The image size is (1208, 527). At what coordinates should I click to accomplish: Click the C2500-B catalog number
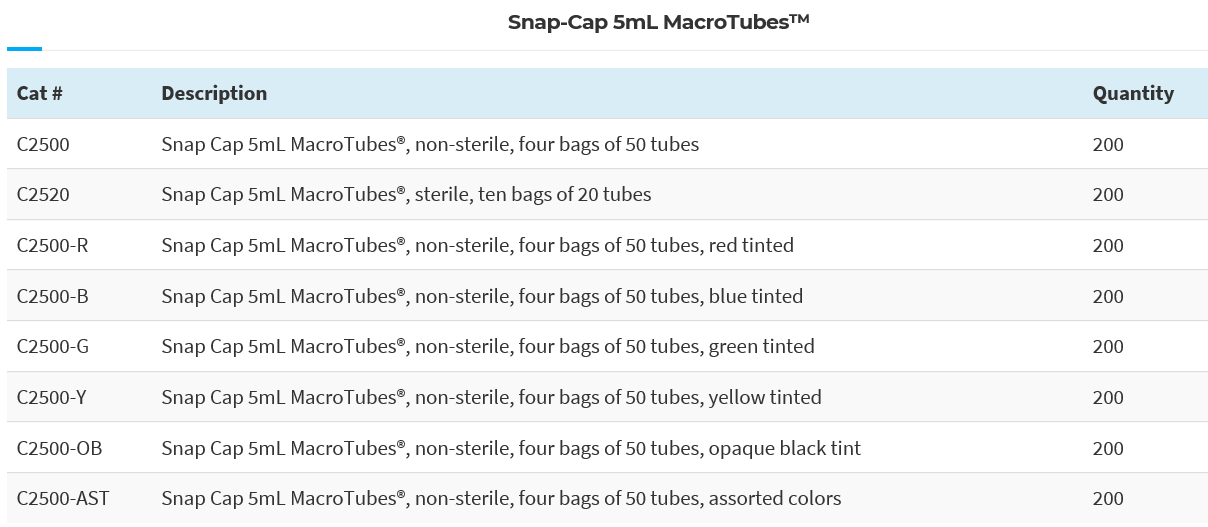tap(53, 297)
